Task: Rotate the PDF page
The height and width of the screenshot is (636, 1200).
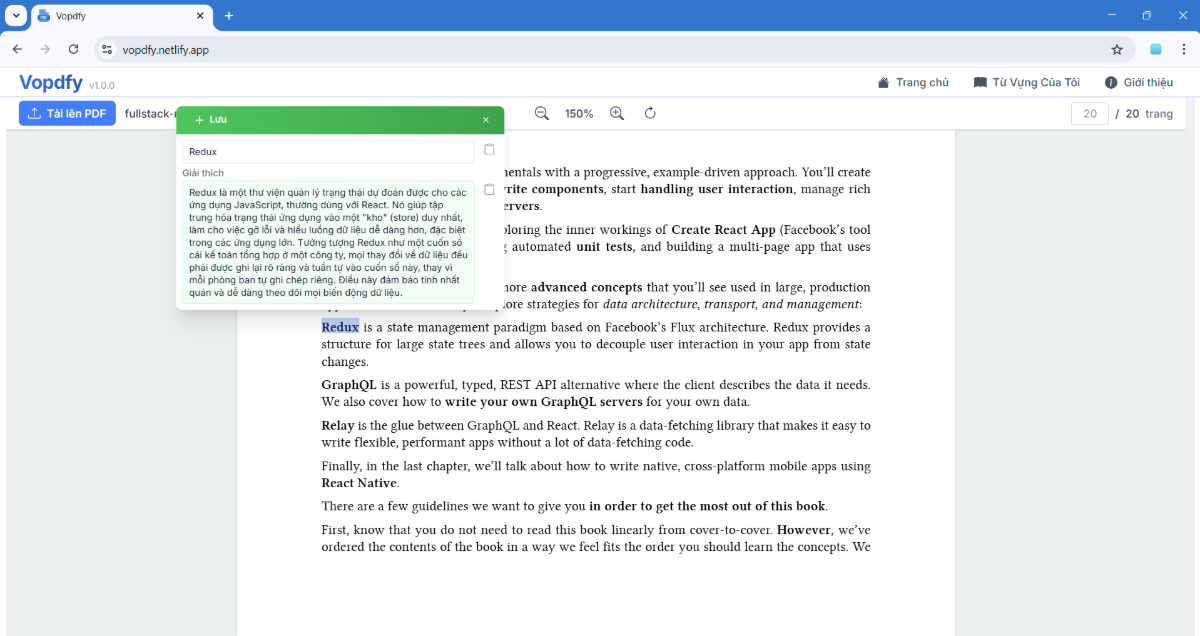Action: (649, 113)
